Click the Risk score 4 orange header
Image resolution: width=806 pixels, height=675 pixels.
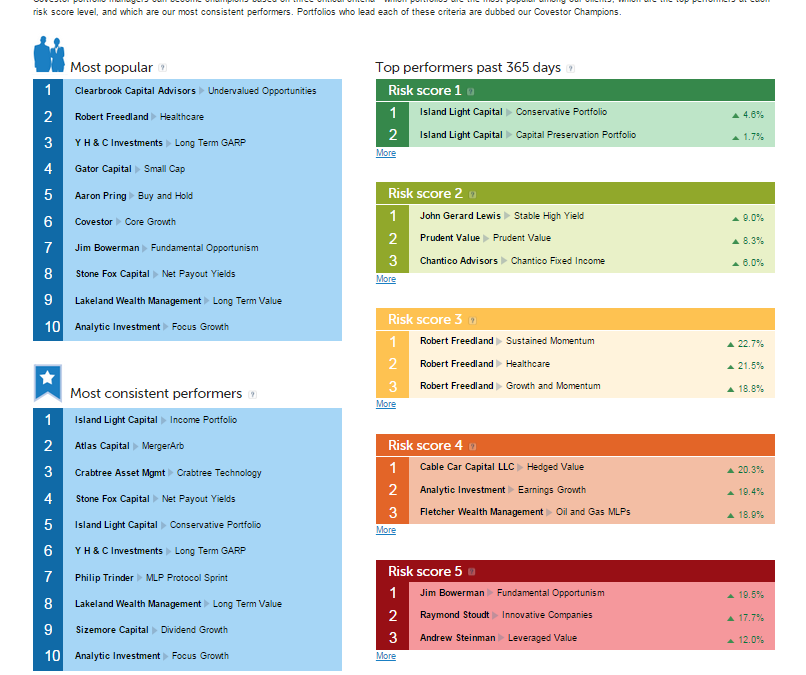574,445
